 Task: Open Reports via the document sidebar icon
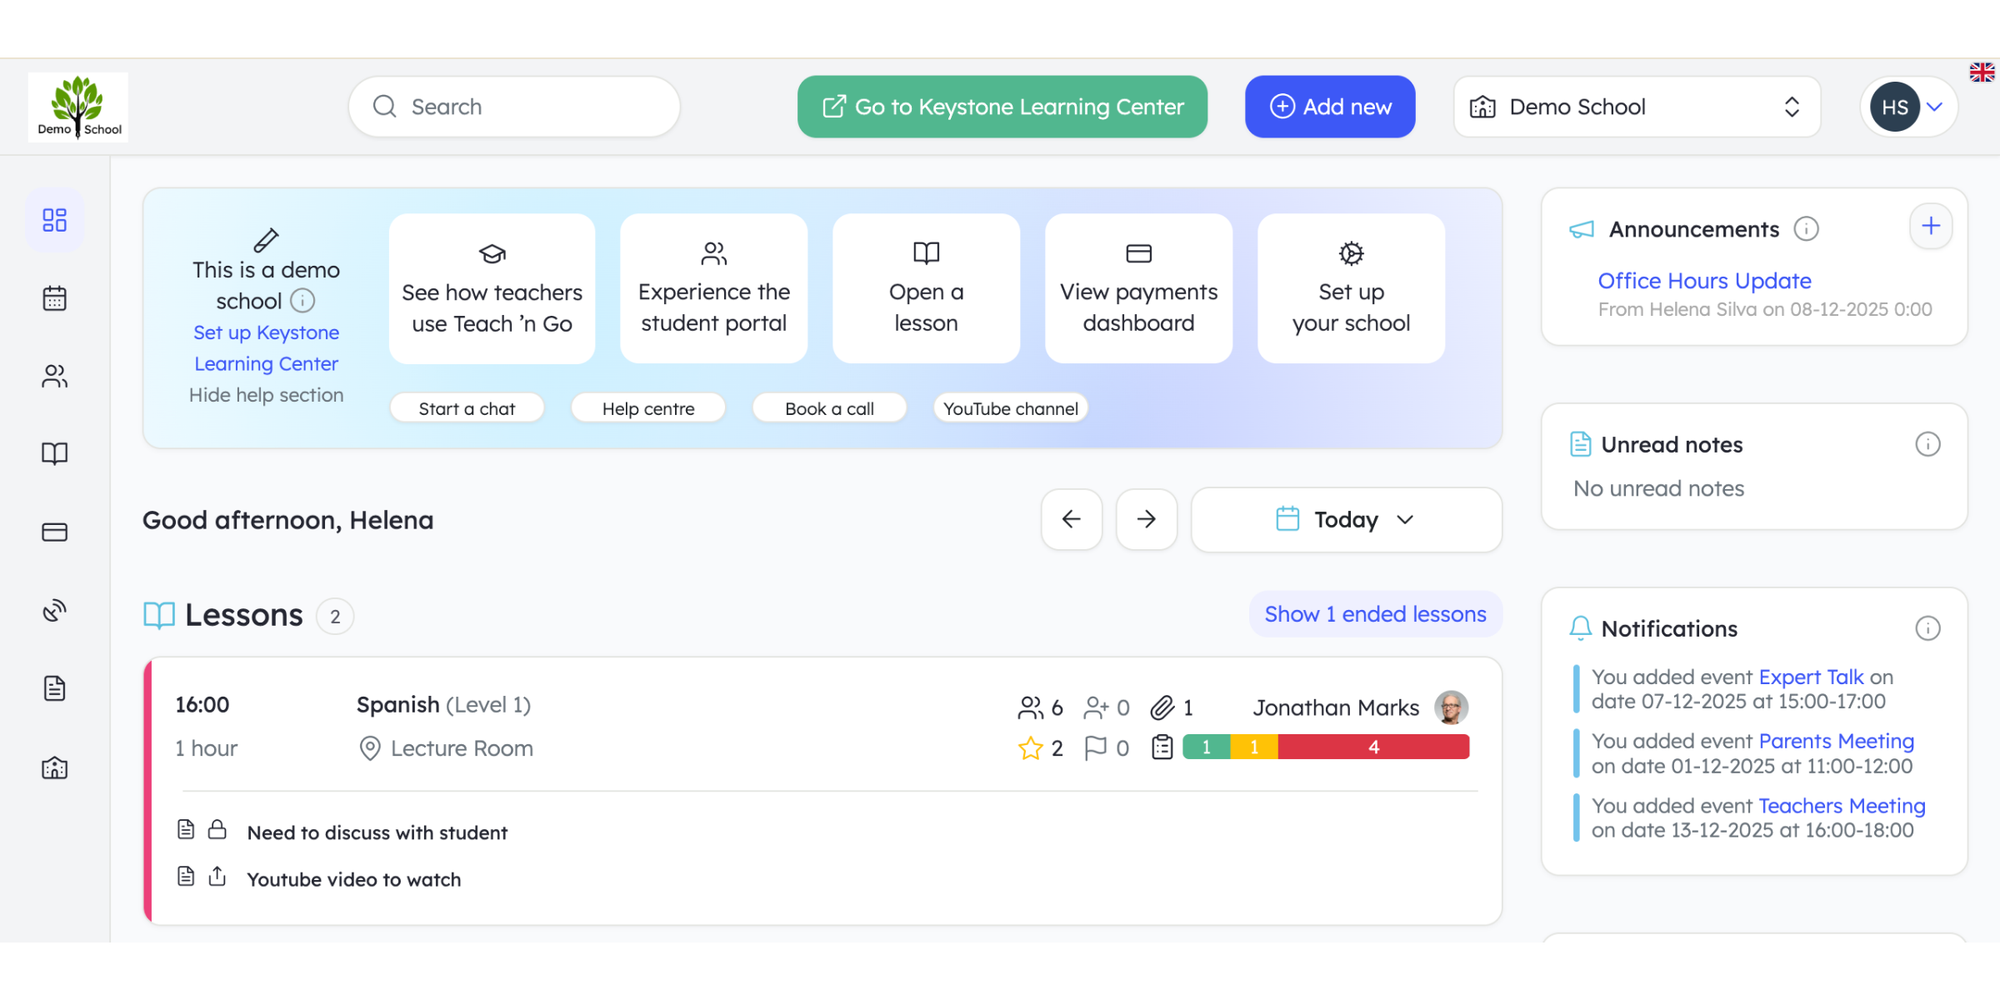click(54, 688)
